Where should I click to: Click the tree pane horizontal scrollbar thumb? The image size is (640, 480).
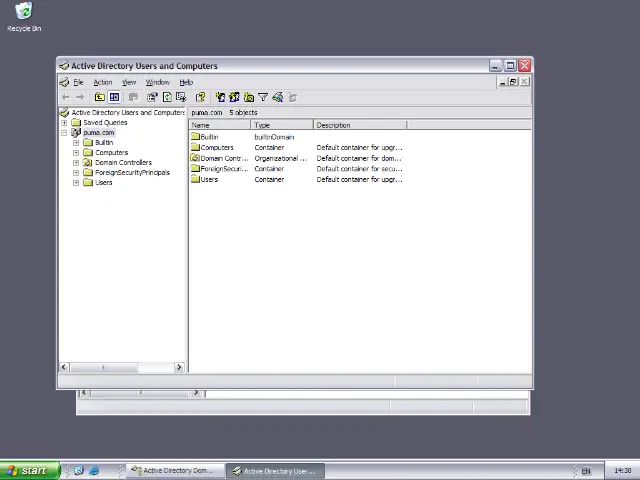(104, 367)
